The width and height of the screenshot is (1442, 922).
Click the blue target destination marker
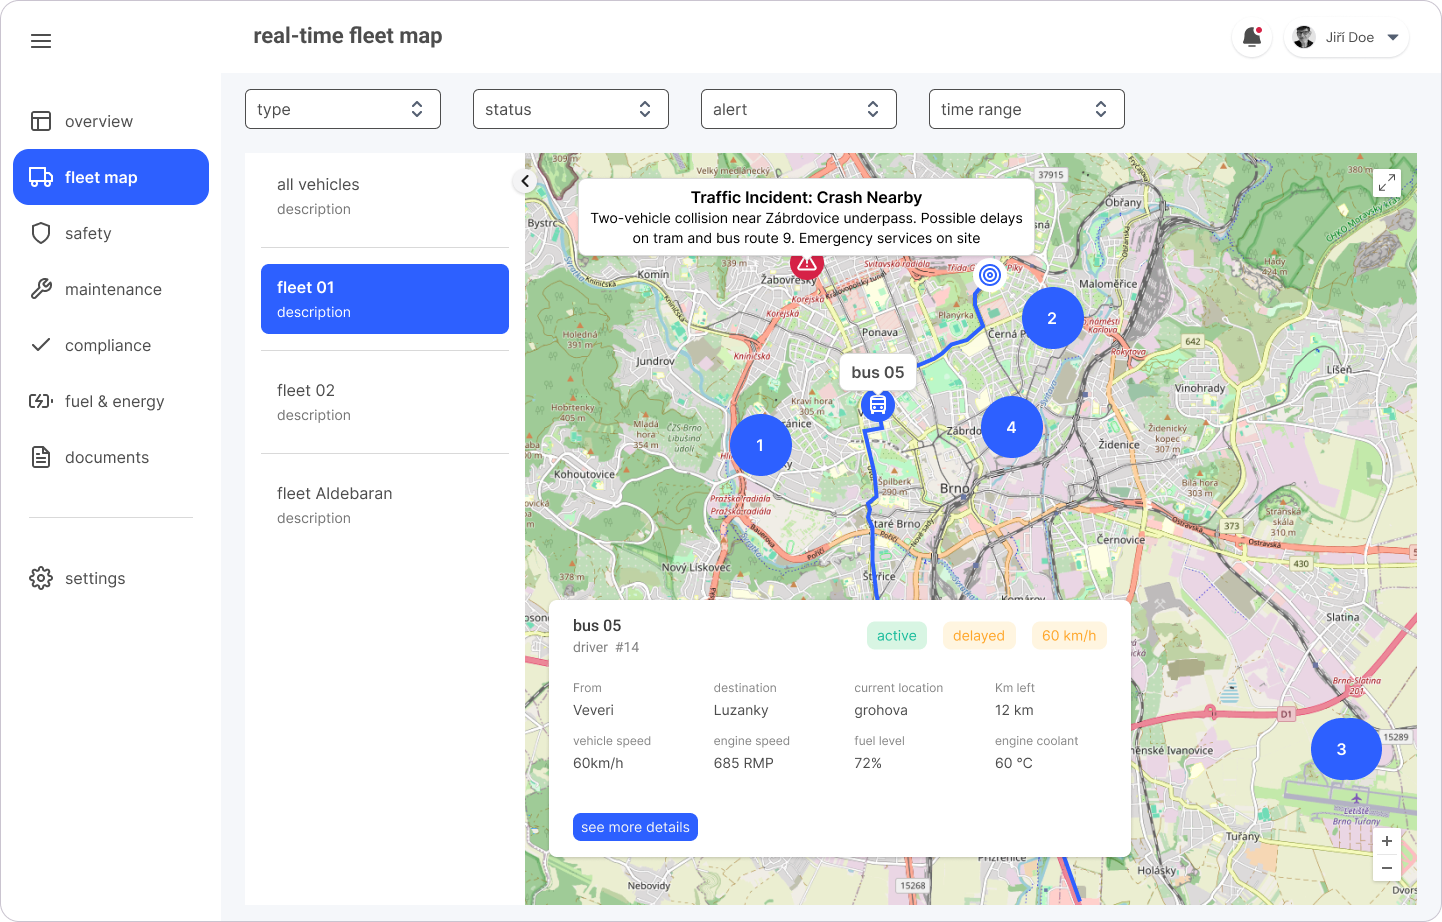pos(989,275)
